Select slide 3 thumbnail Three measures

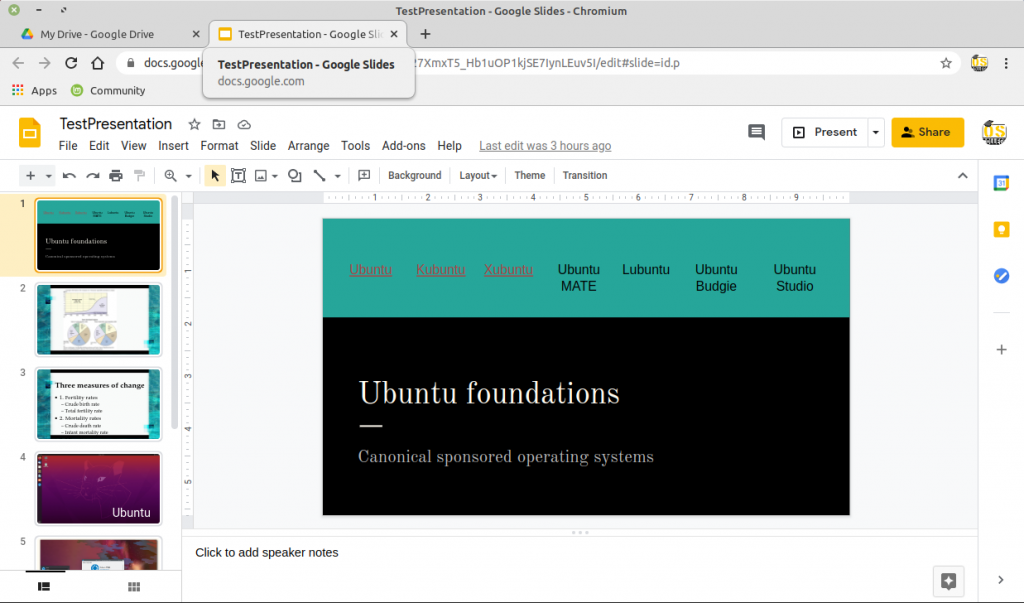[98, 404]
